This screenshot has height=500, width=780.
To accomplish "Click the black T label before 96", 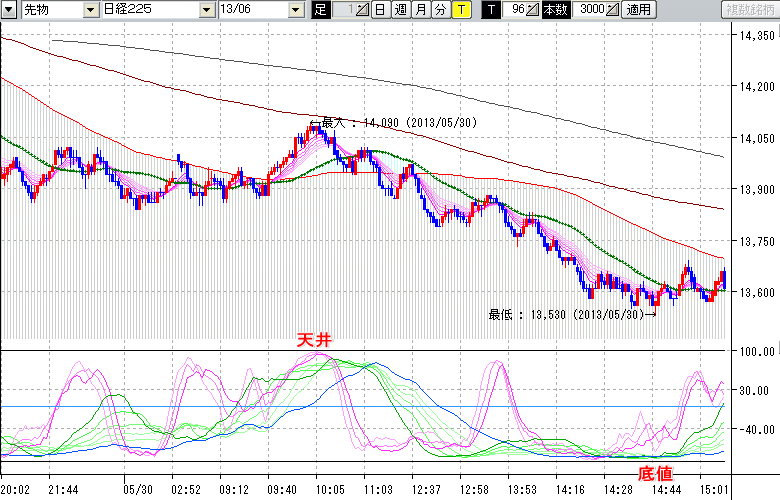I will click(492, 10).
